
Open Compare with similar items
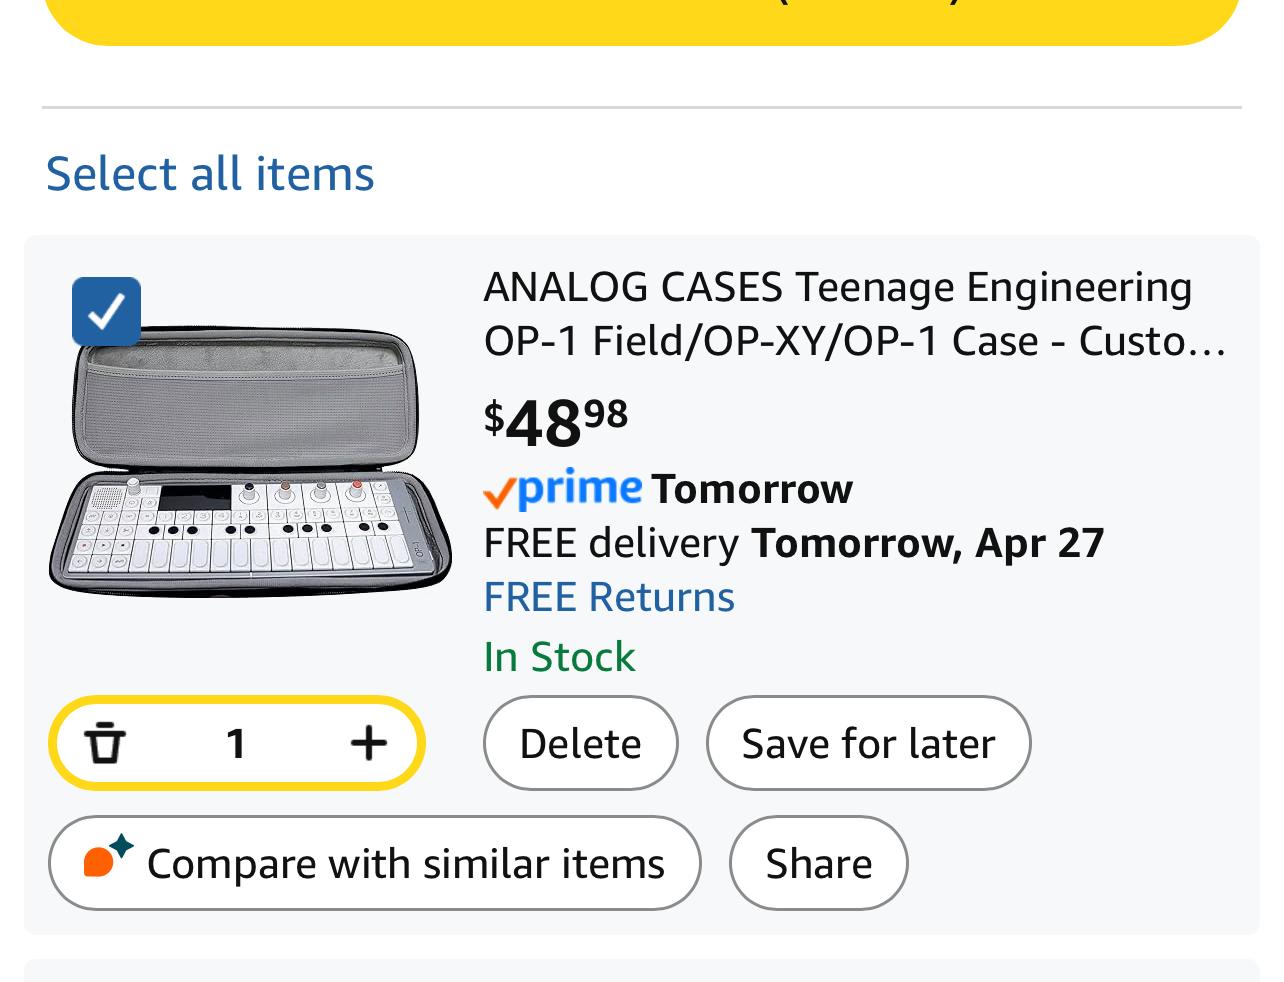coord(374,863)
